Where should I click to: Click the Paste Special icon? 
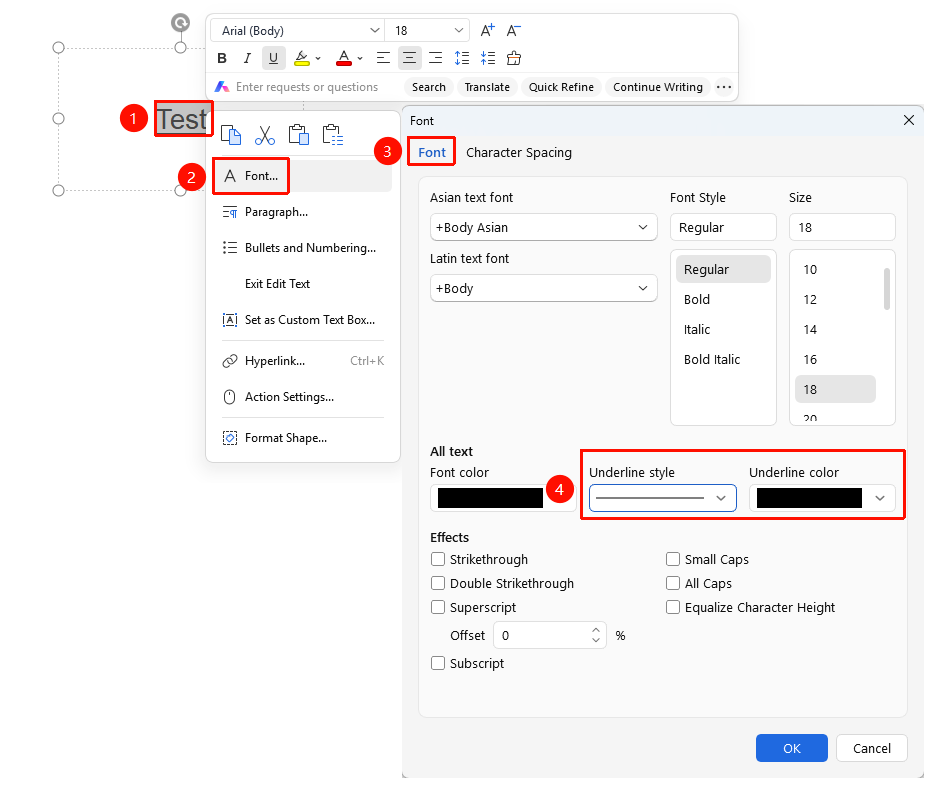click(x=333, y=135)
